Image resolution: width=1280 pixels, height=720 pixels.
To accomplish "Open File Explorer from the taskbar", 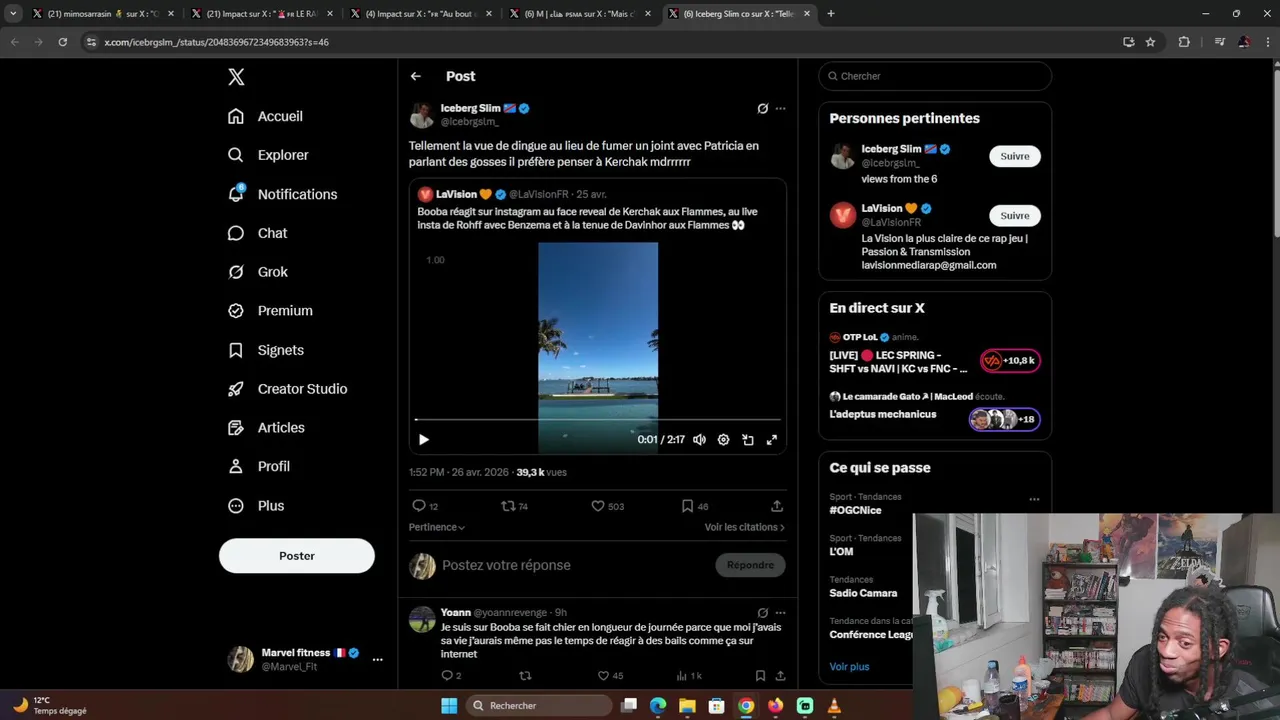I will 687,706.
